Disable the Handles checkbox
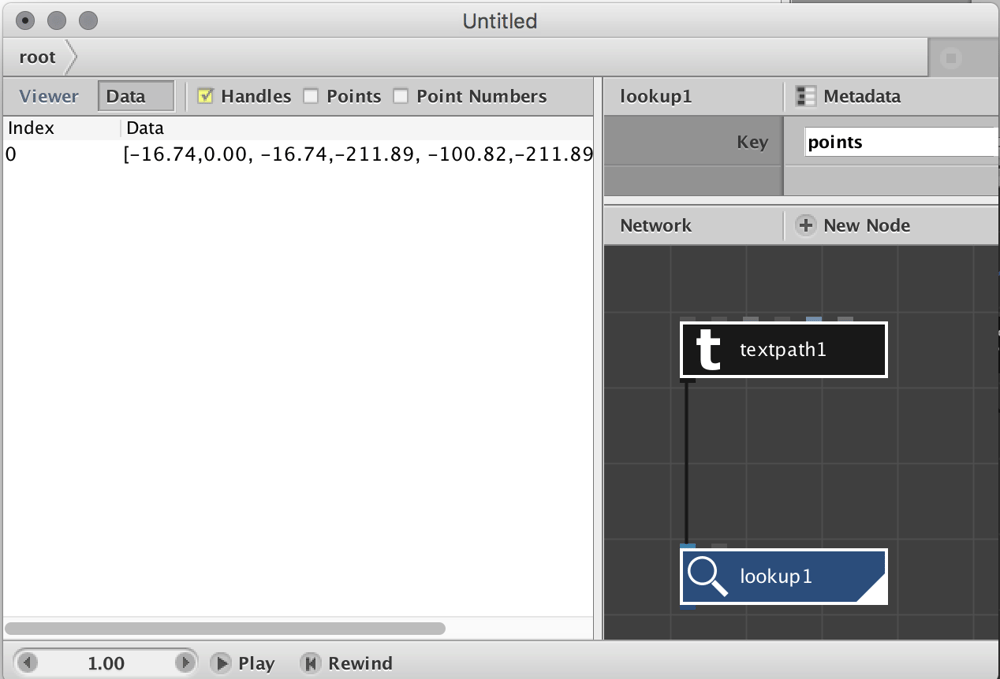Viewport: 1000px width, 679px height. (x=205, y=96)
